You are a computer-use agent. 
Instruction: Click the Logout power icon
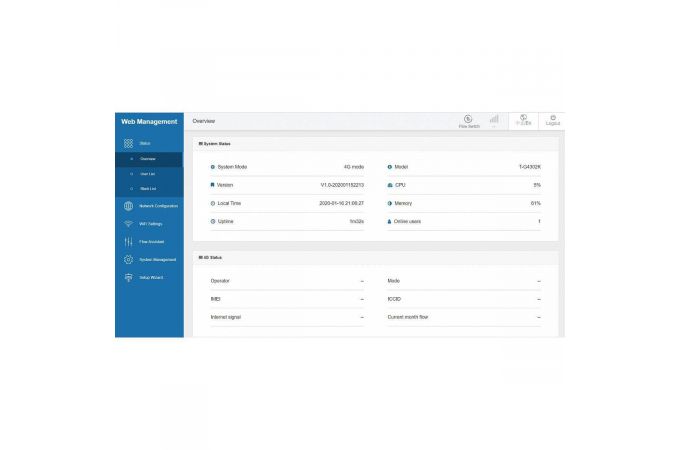point(553,119)
